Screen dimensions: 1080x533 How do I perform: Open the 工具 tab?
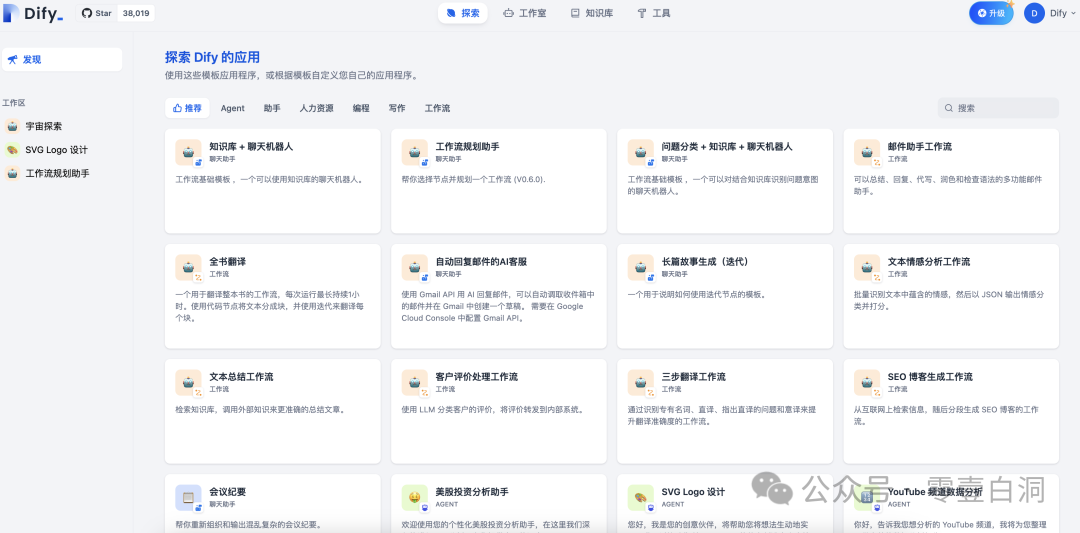click(x=654, y=13)
